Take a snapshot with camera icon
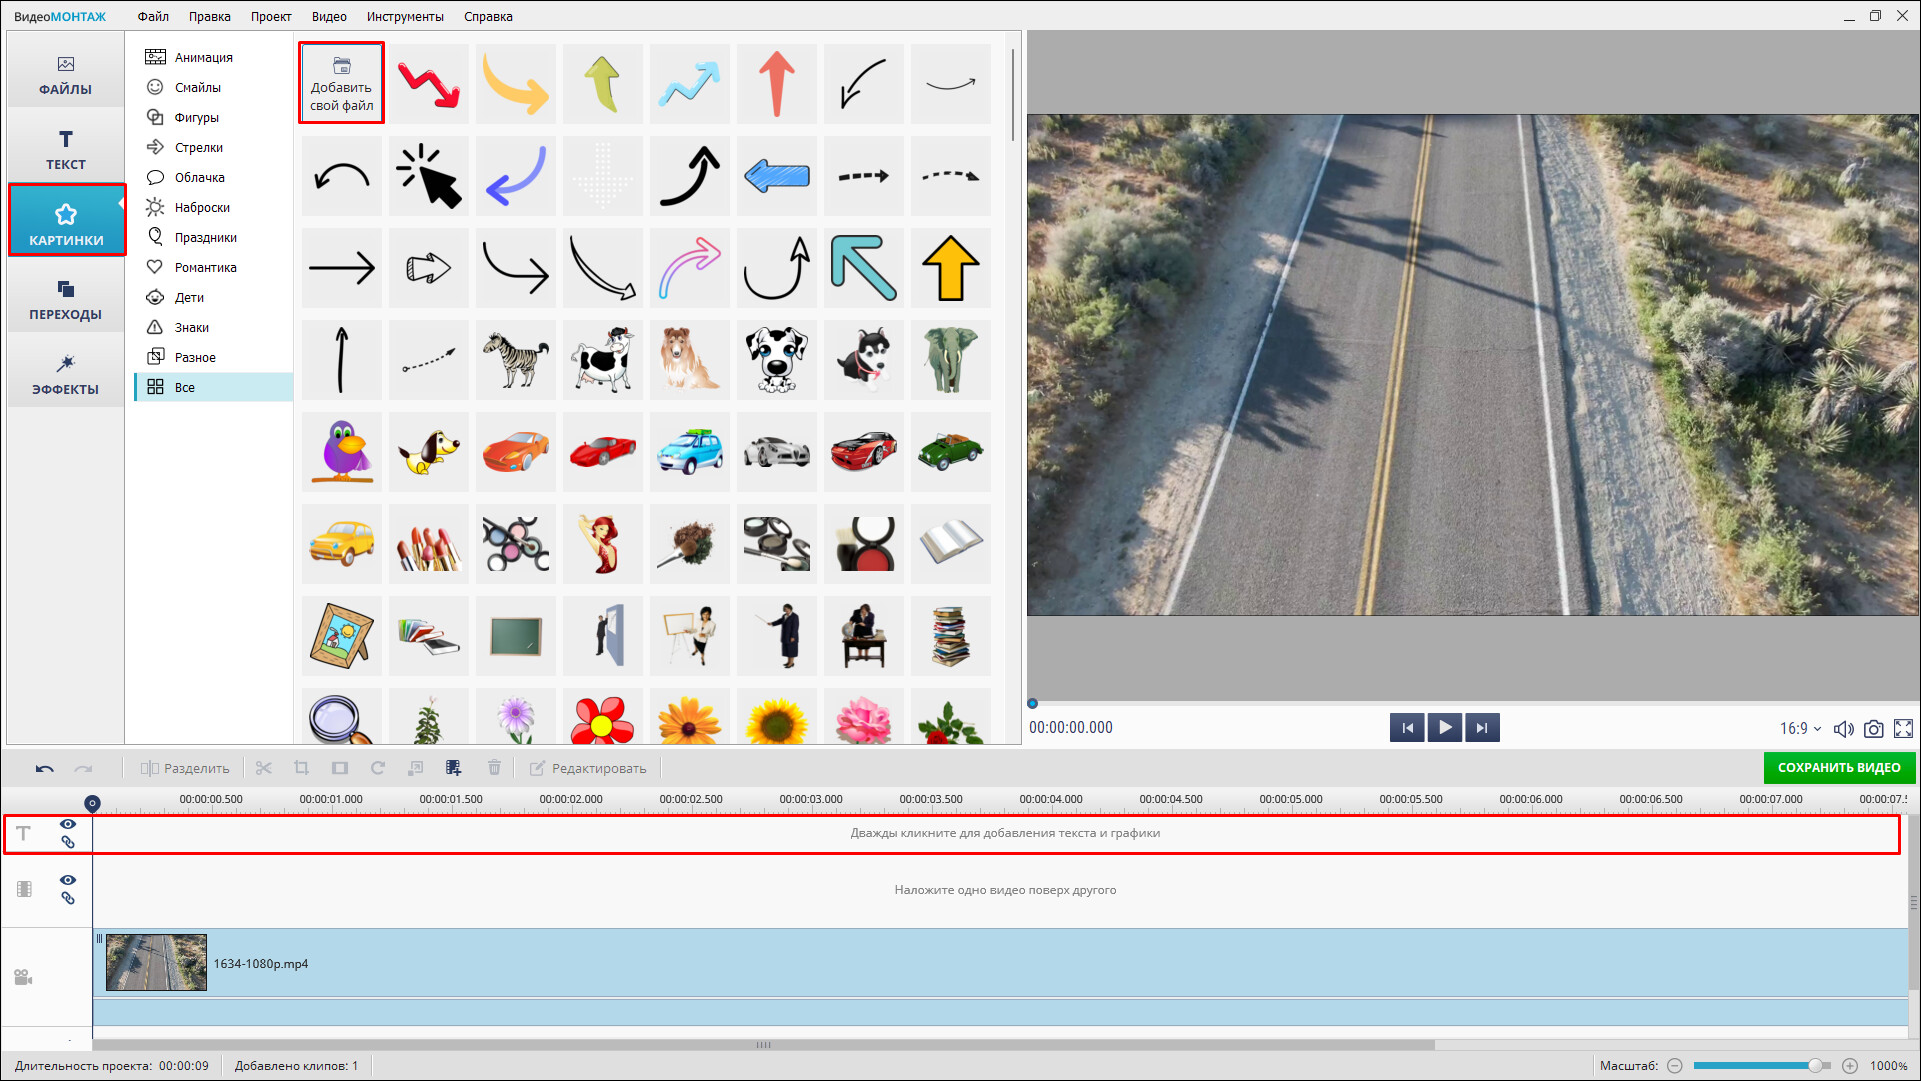This screenshot has height=1081, width=1921. pos(1874,728)
